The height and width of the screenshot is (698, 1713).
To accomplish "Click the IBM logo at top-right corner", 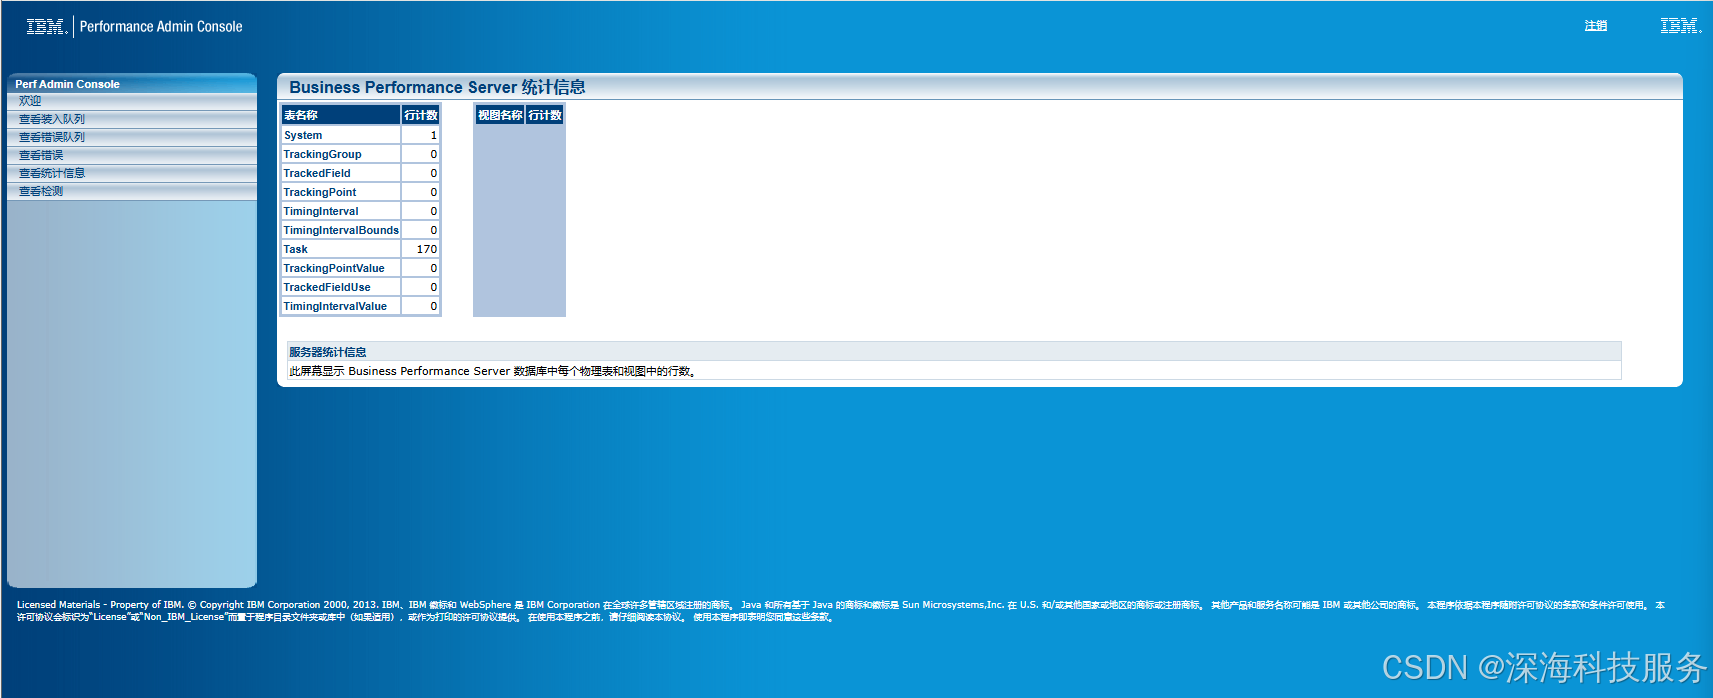I will 1680,26.
